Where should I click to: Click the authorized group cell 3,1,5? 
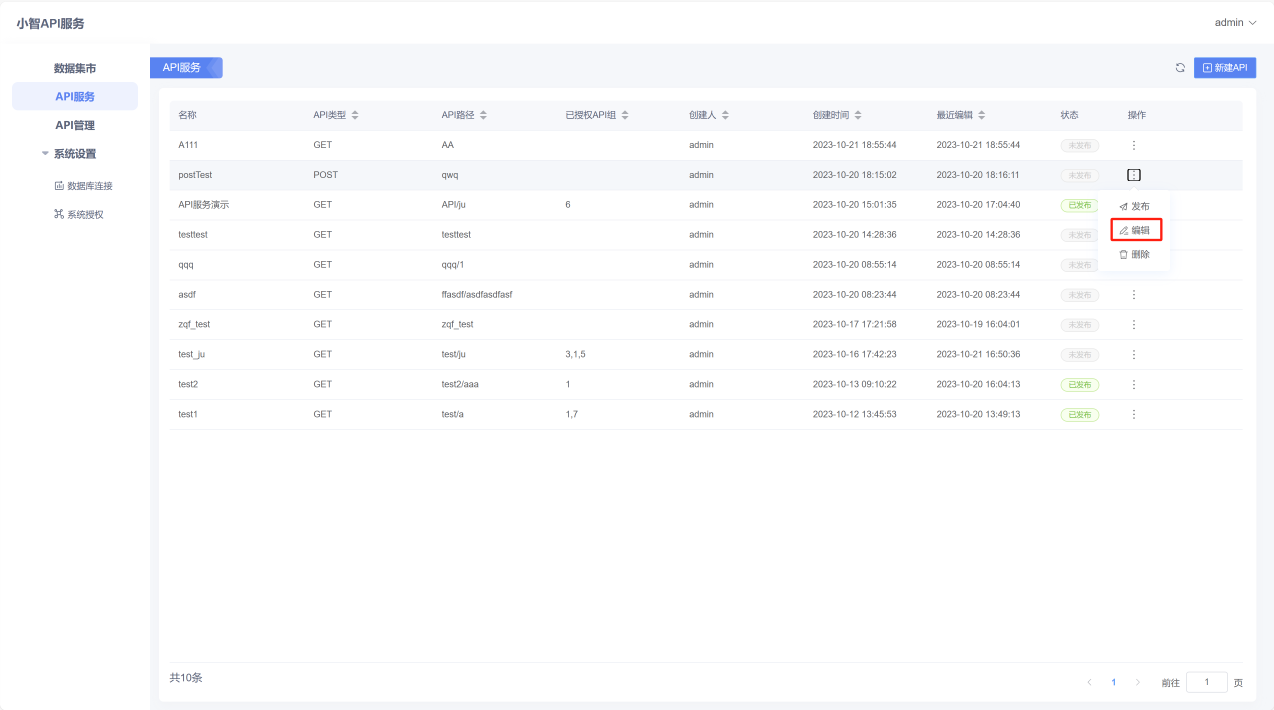(575, 355)
